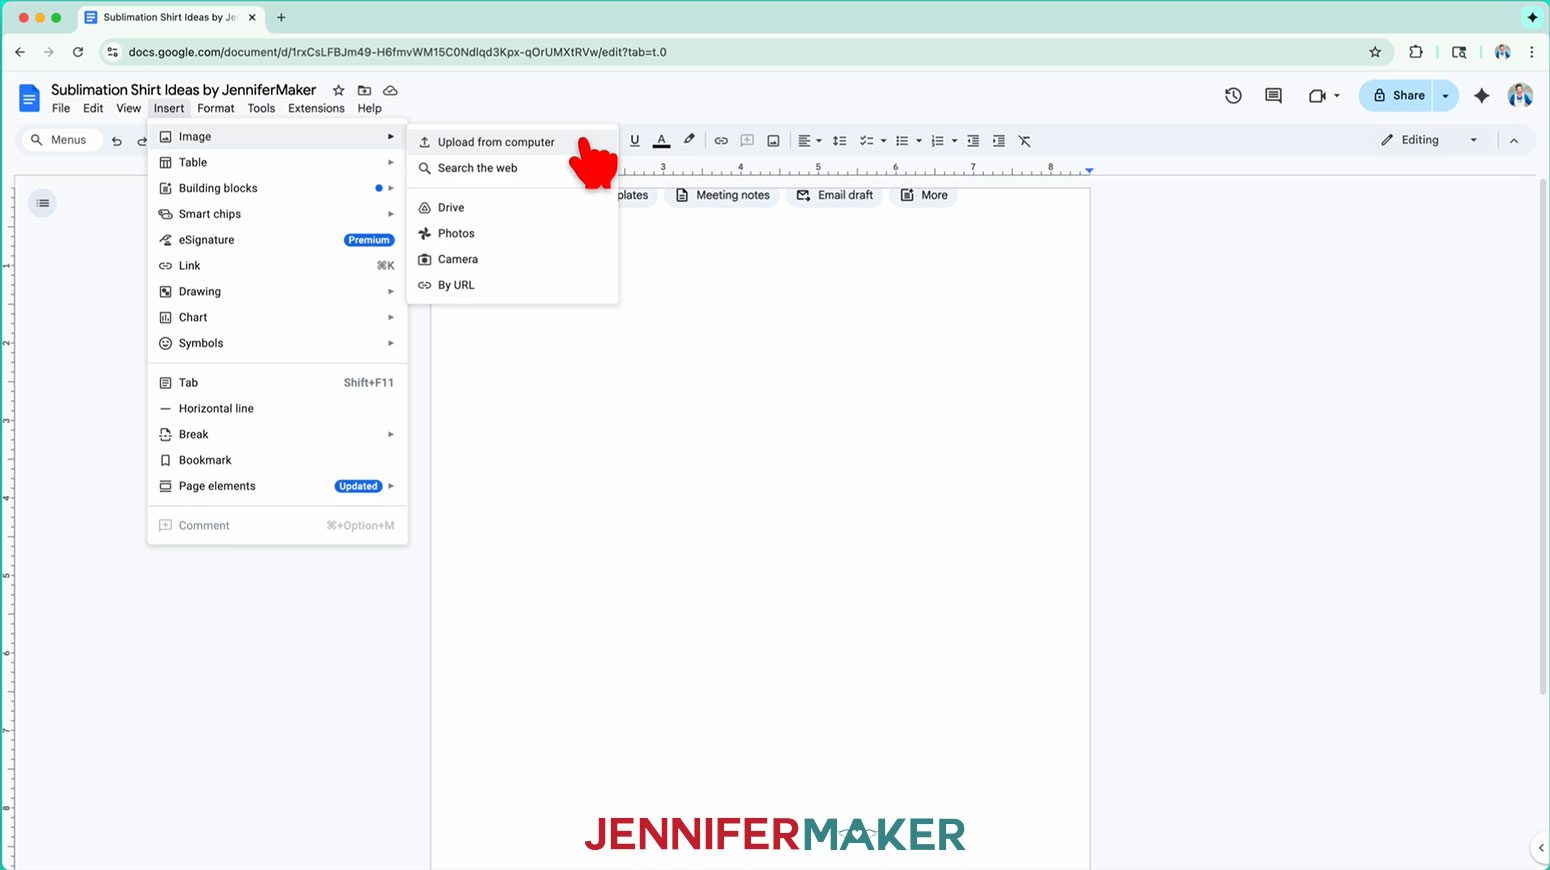Click the underline formatting icon
Screen dimensions: 1550x870
point(634,141)
